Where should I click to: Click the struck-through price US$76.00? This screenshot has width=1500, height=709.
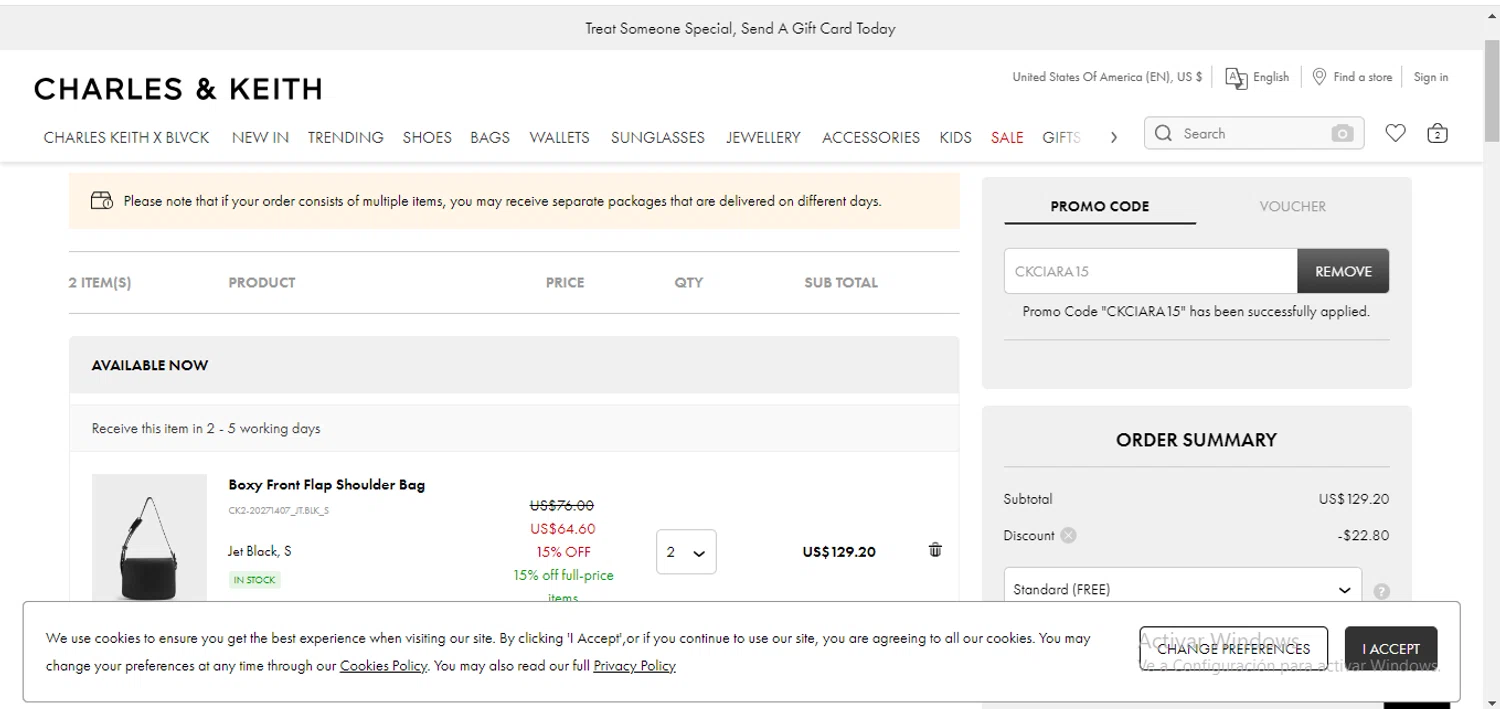(x=562, y=505)
